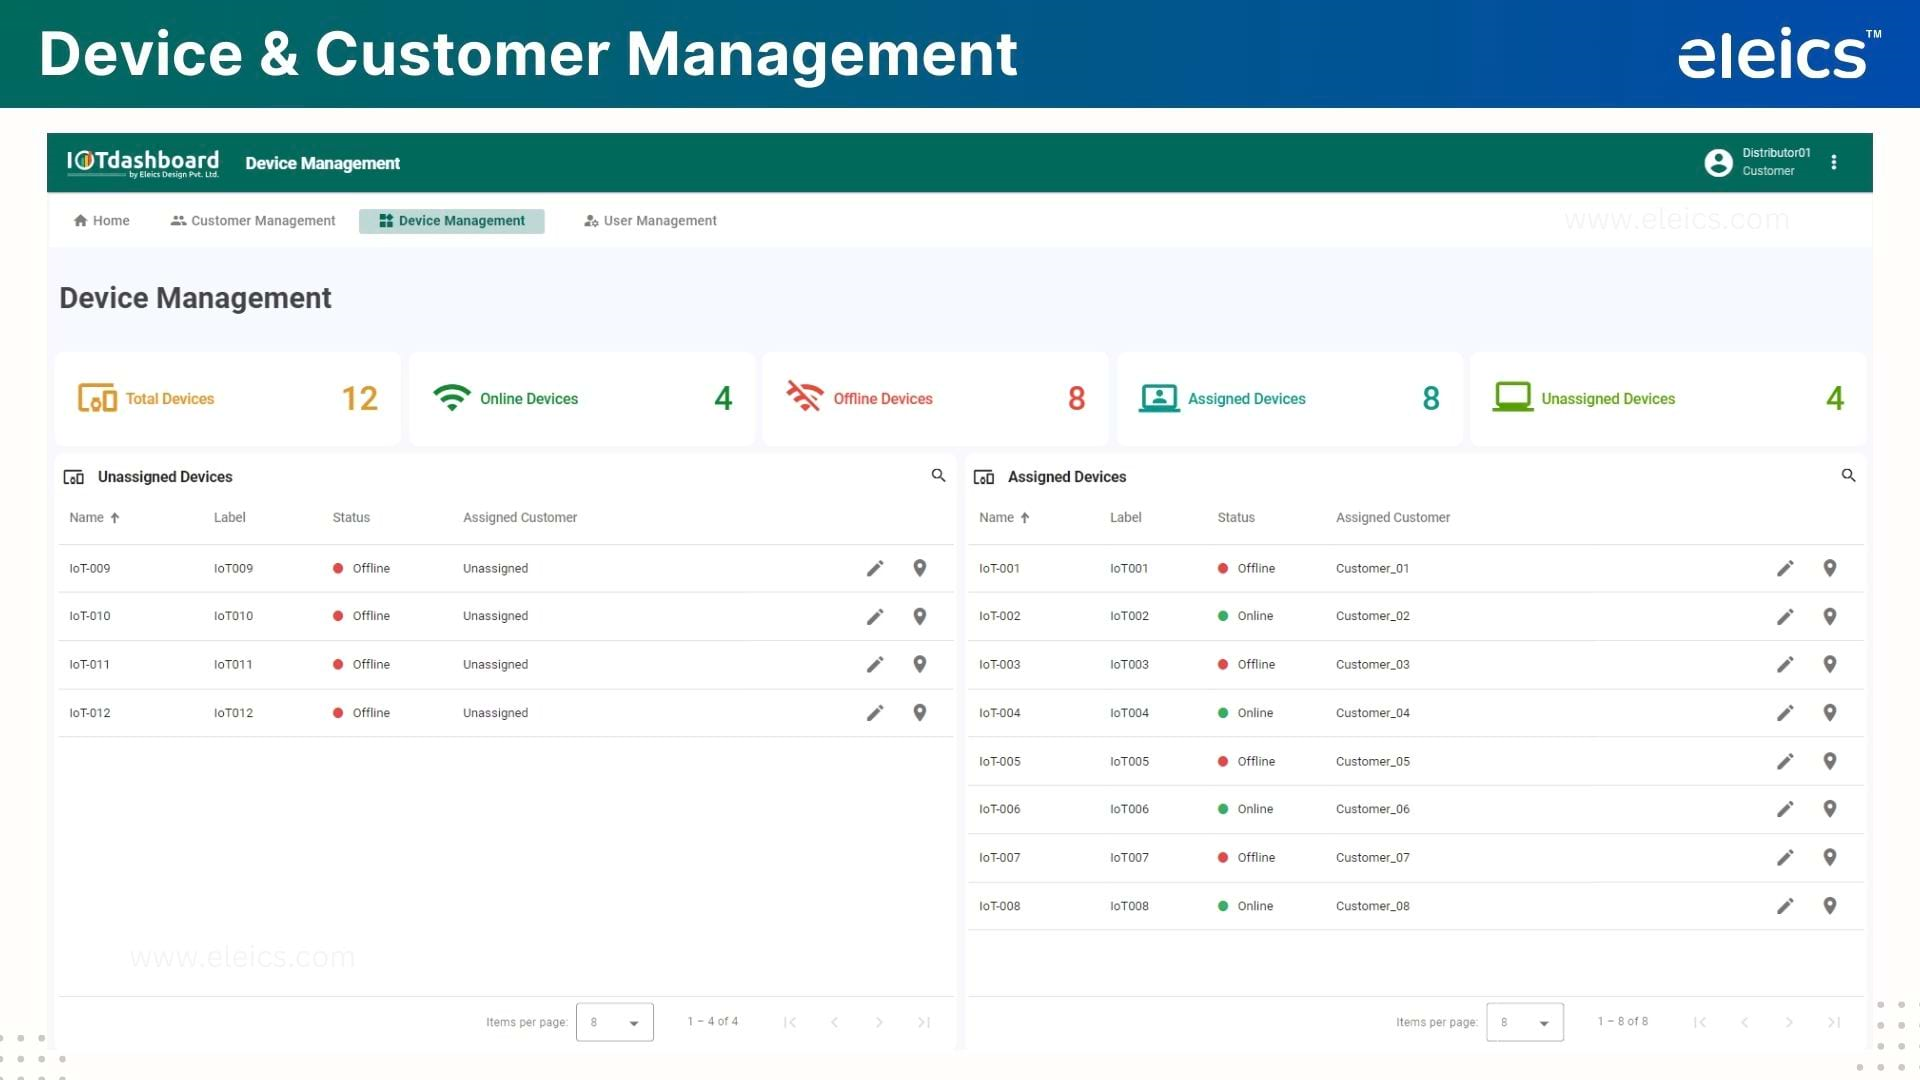Click Offline status of IoT-012

coord(361,713)
